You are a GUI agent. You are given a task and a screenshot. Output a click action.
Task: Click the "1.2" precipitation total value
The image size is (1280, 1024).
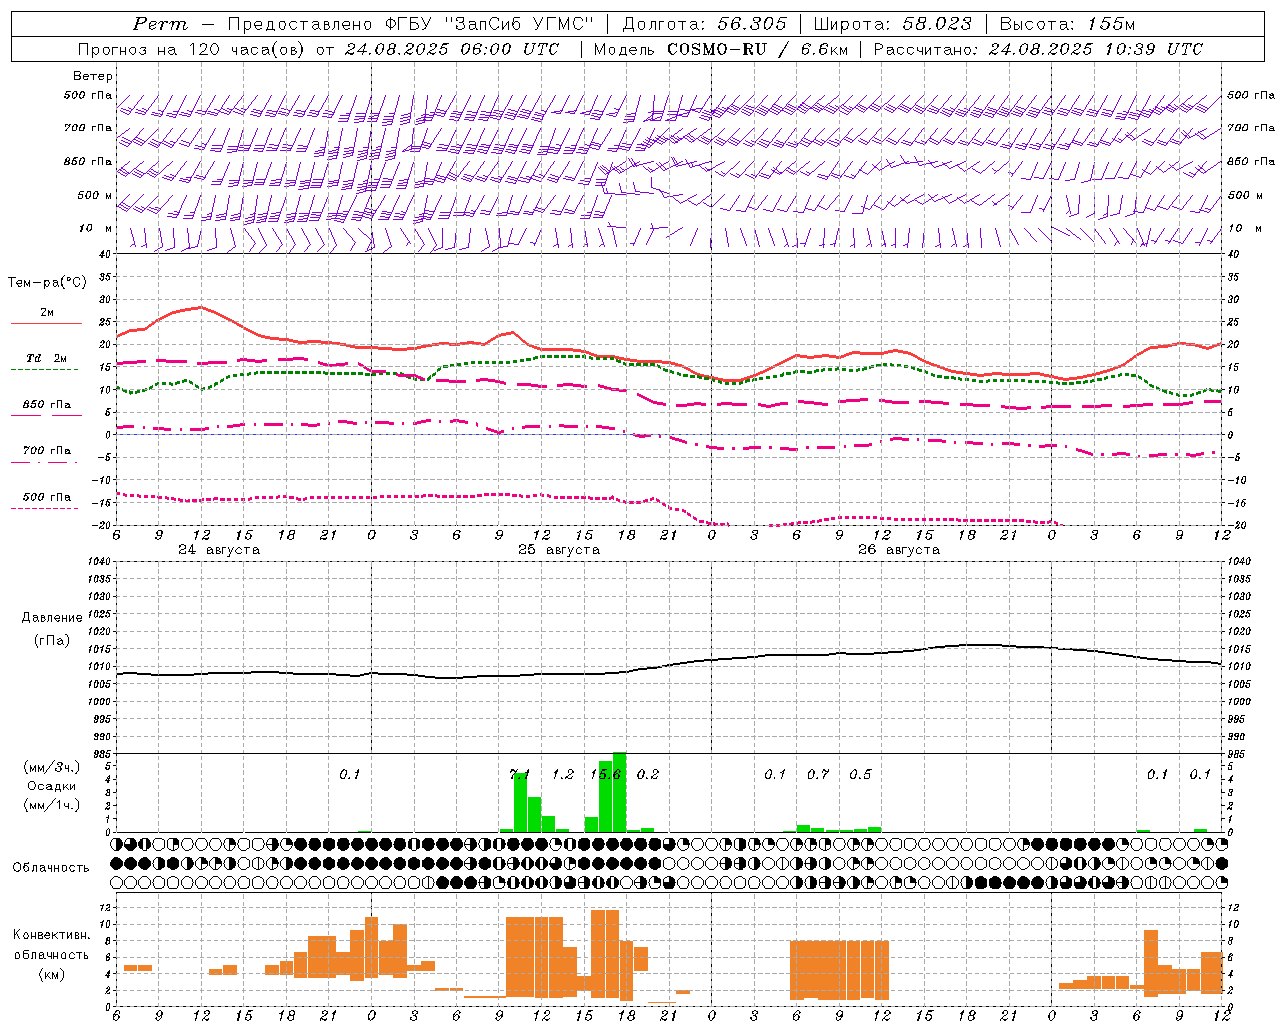[563, 775]
